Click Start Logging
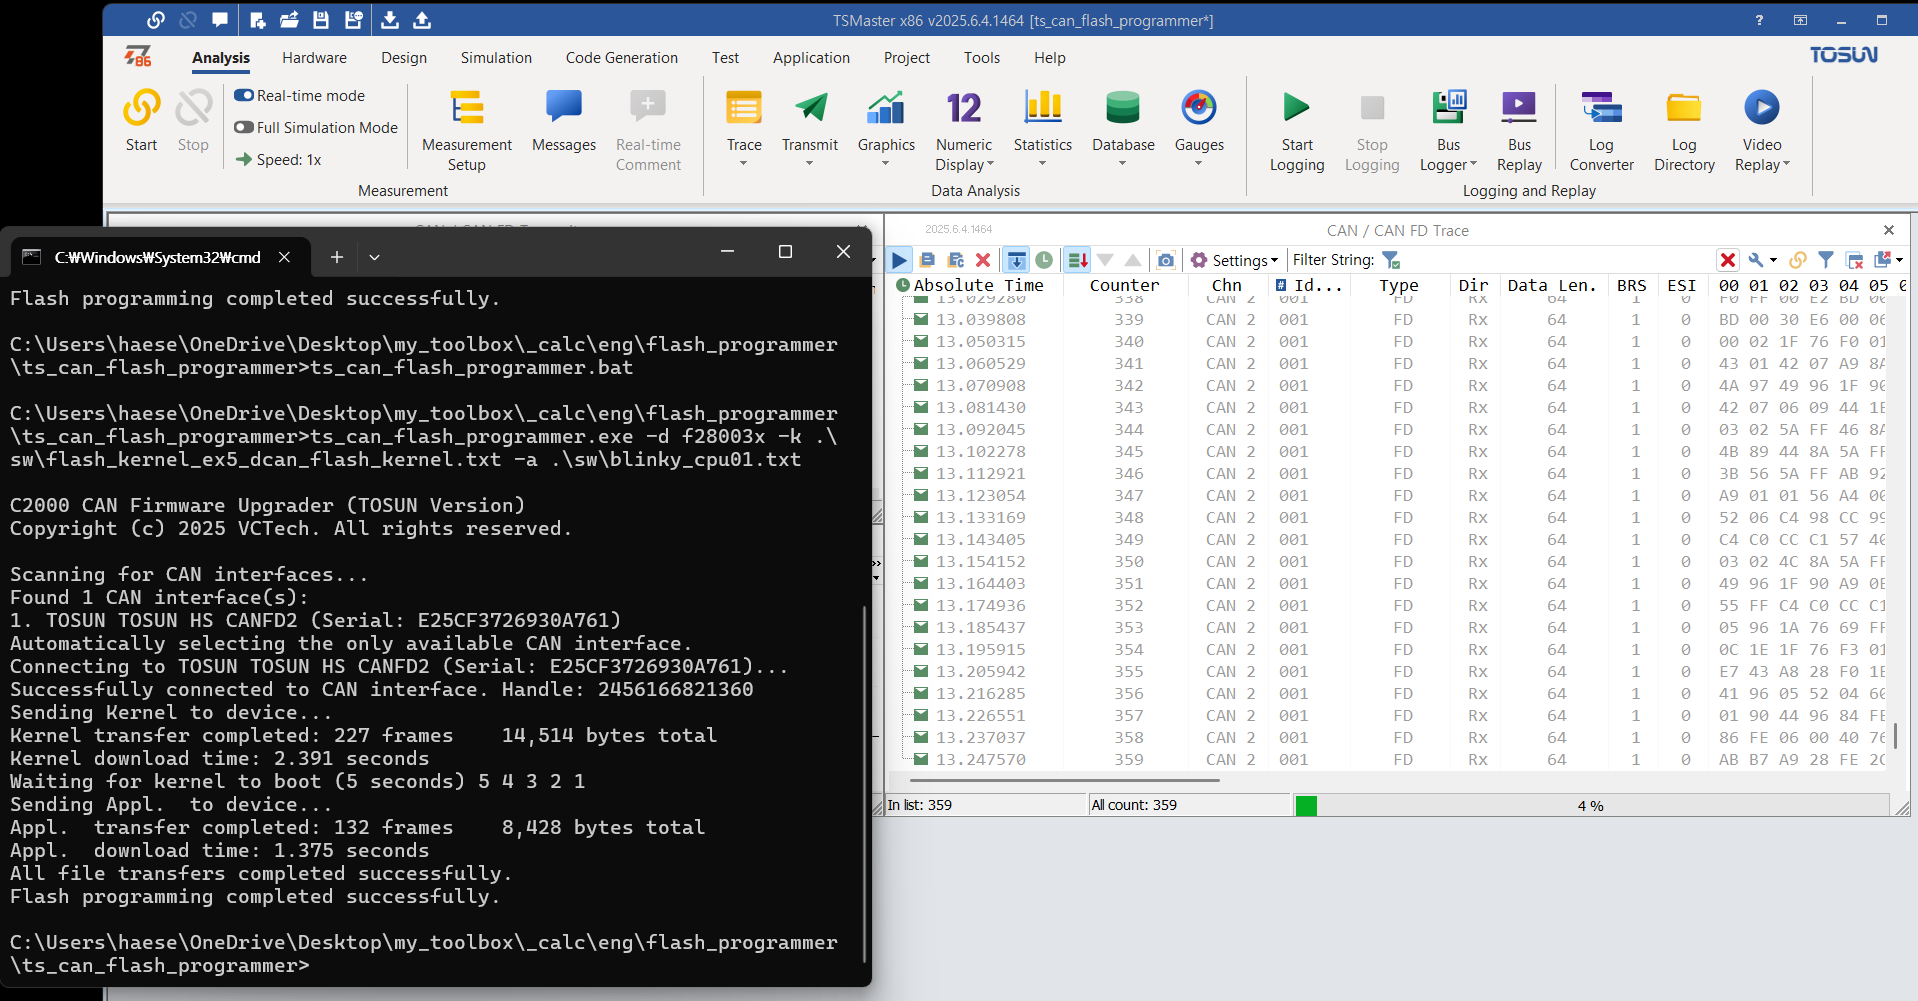 [1297, 131]
